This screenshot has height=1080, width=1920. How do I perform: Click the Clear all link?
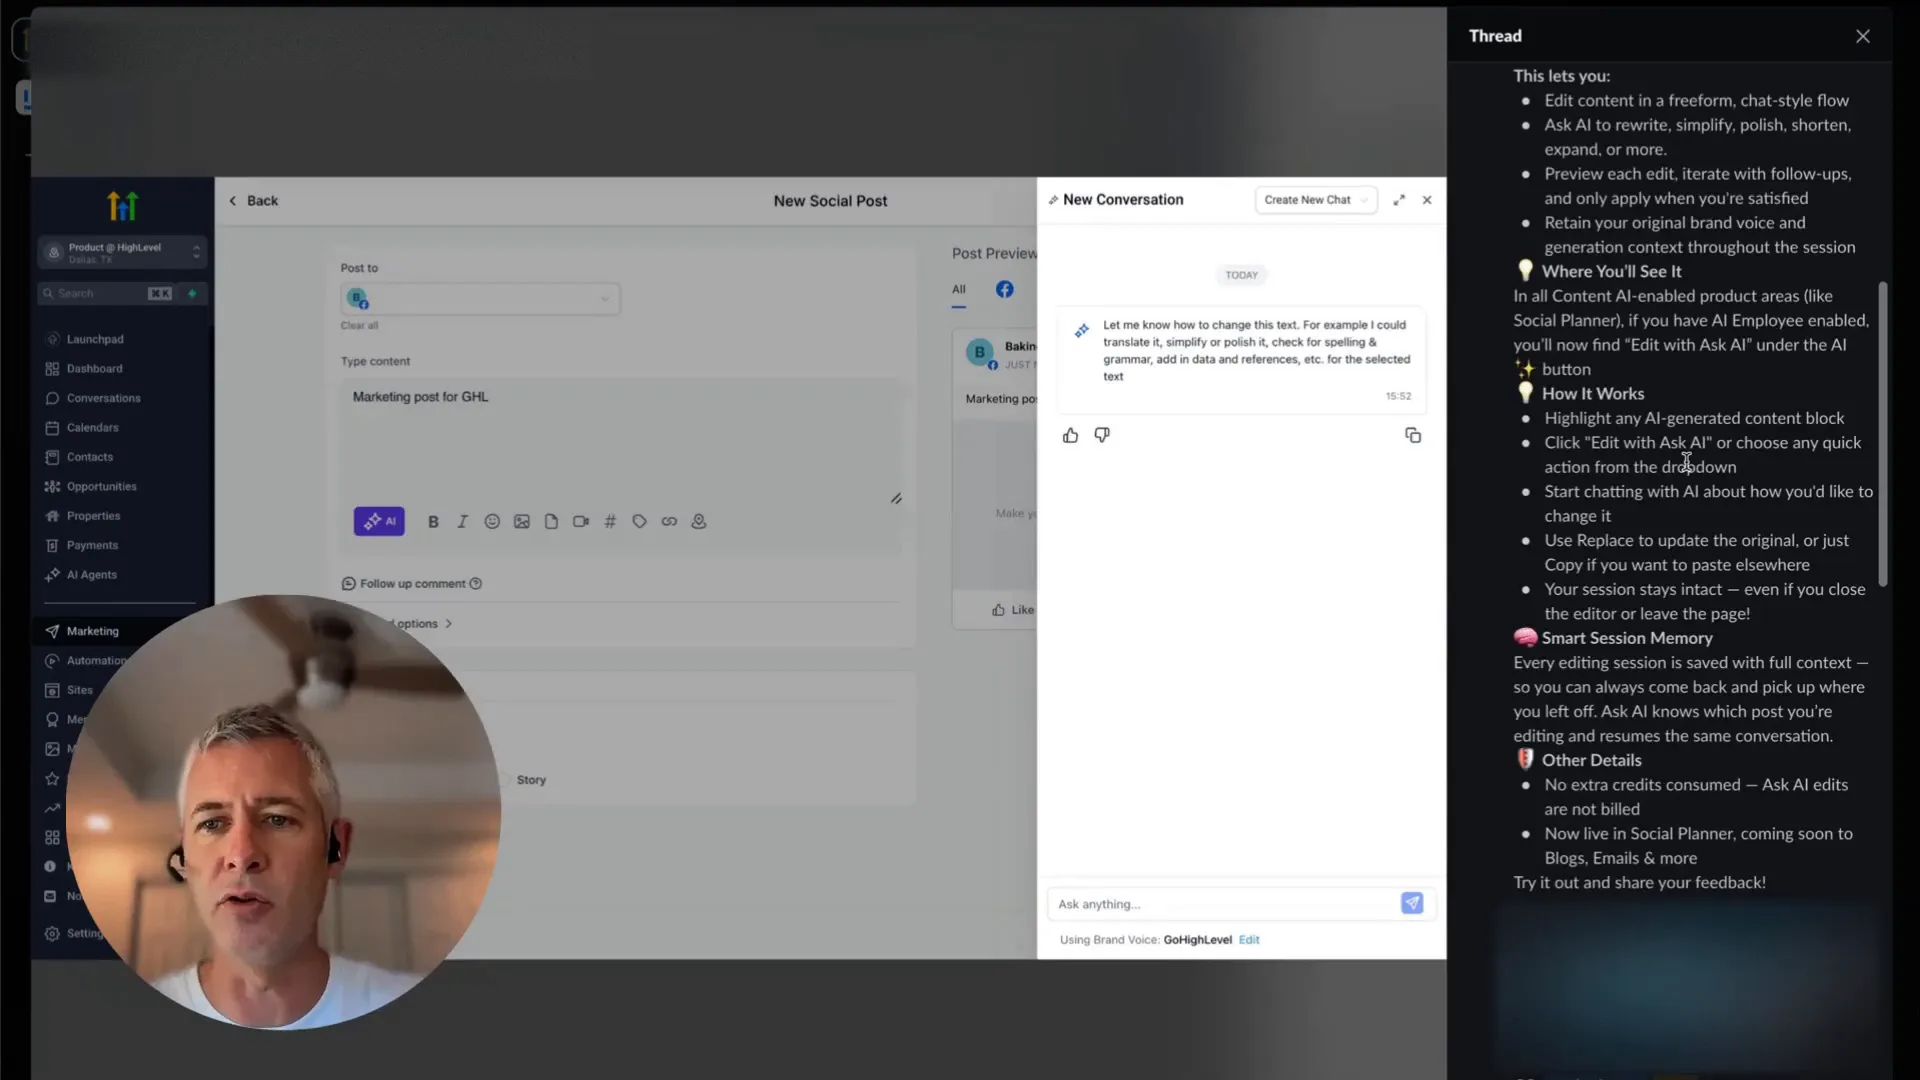[359, 326]
